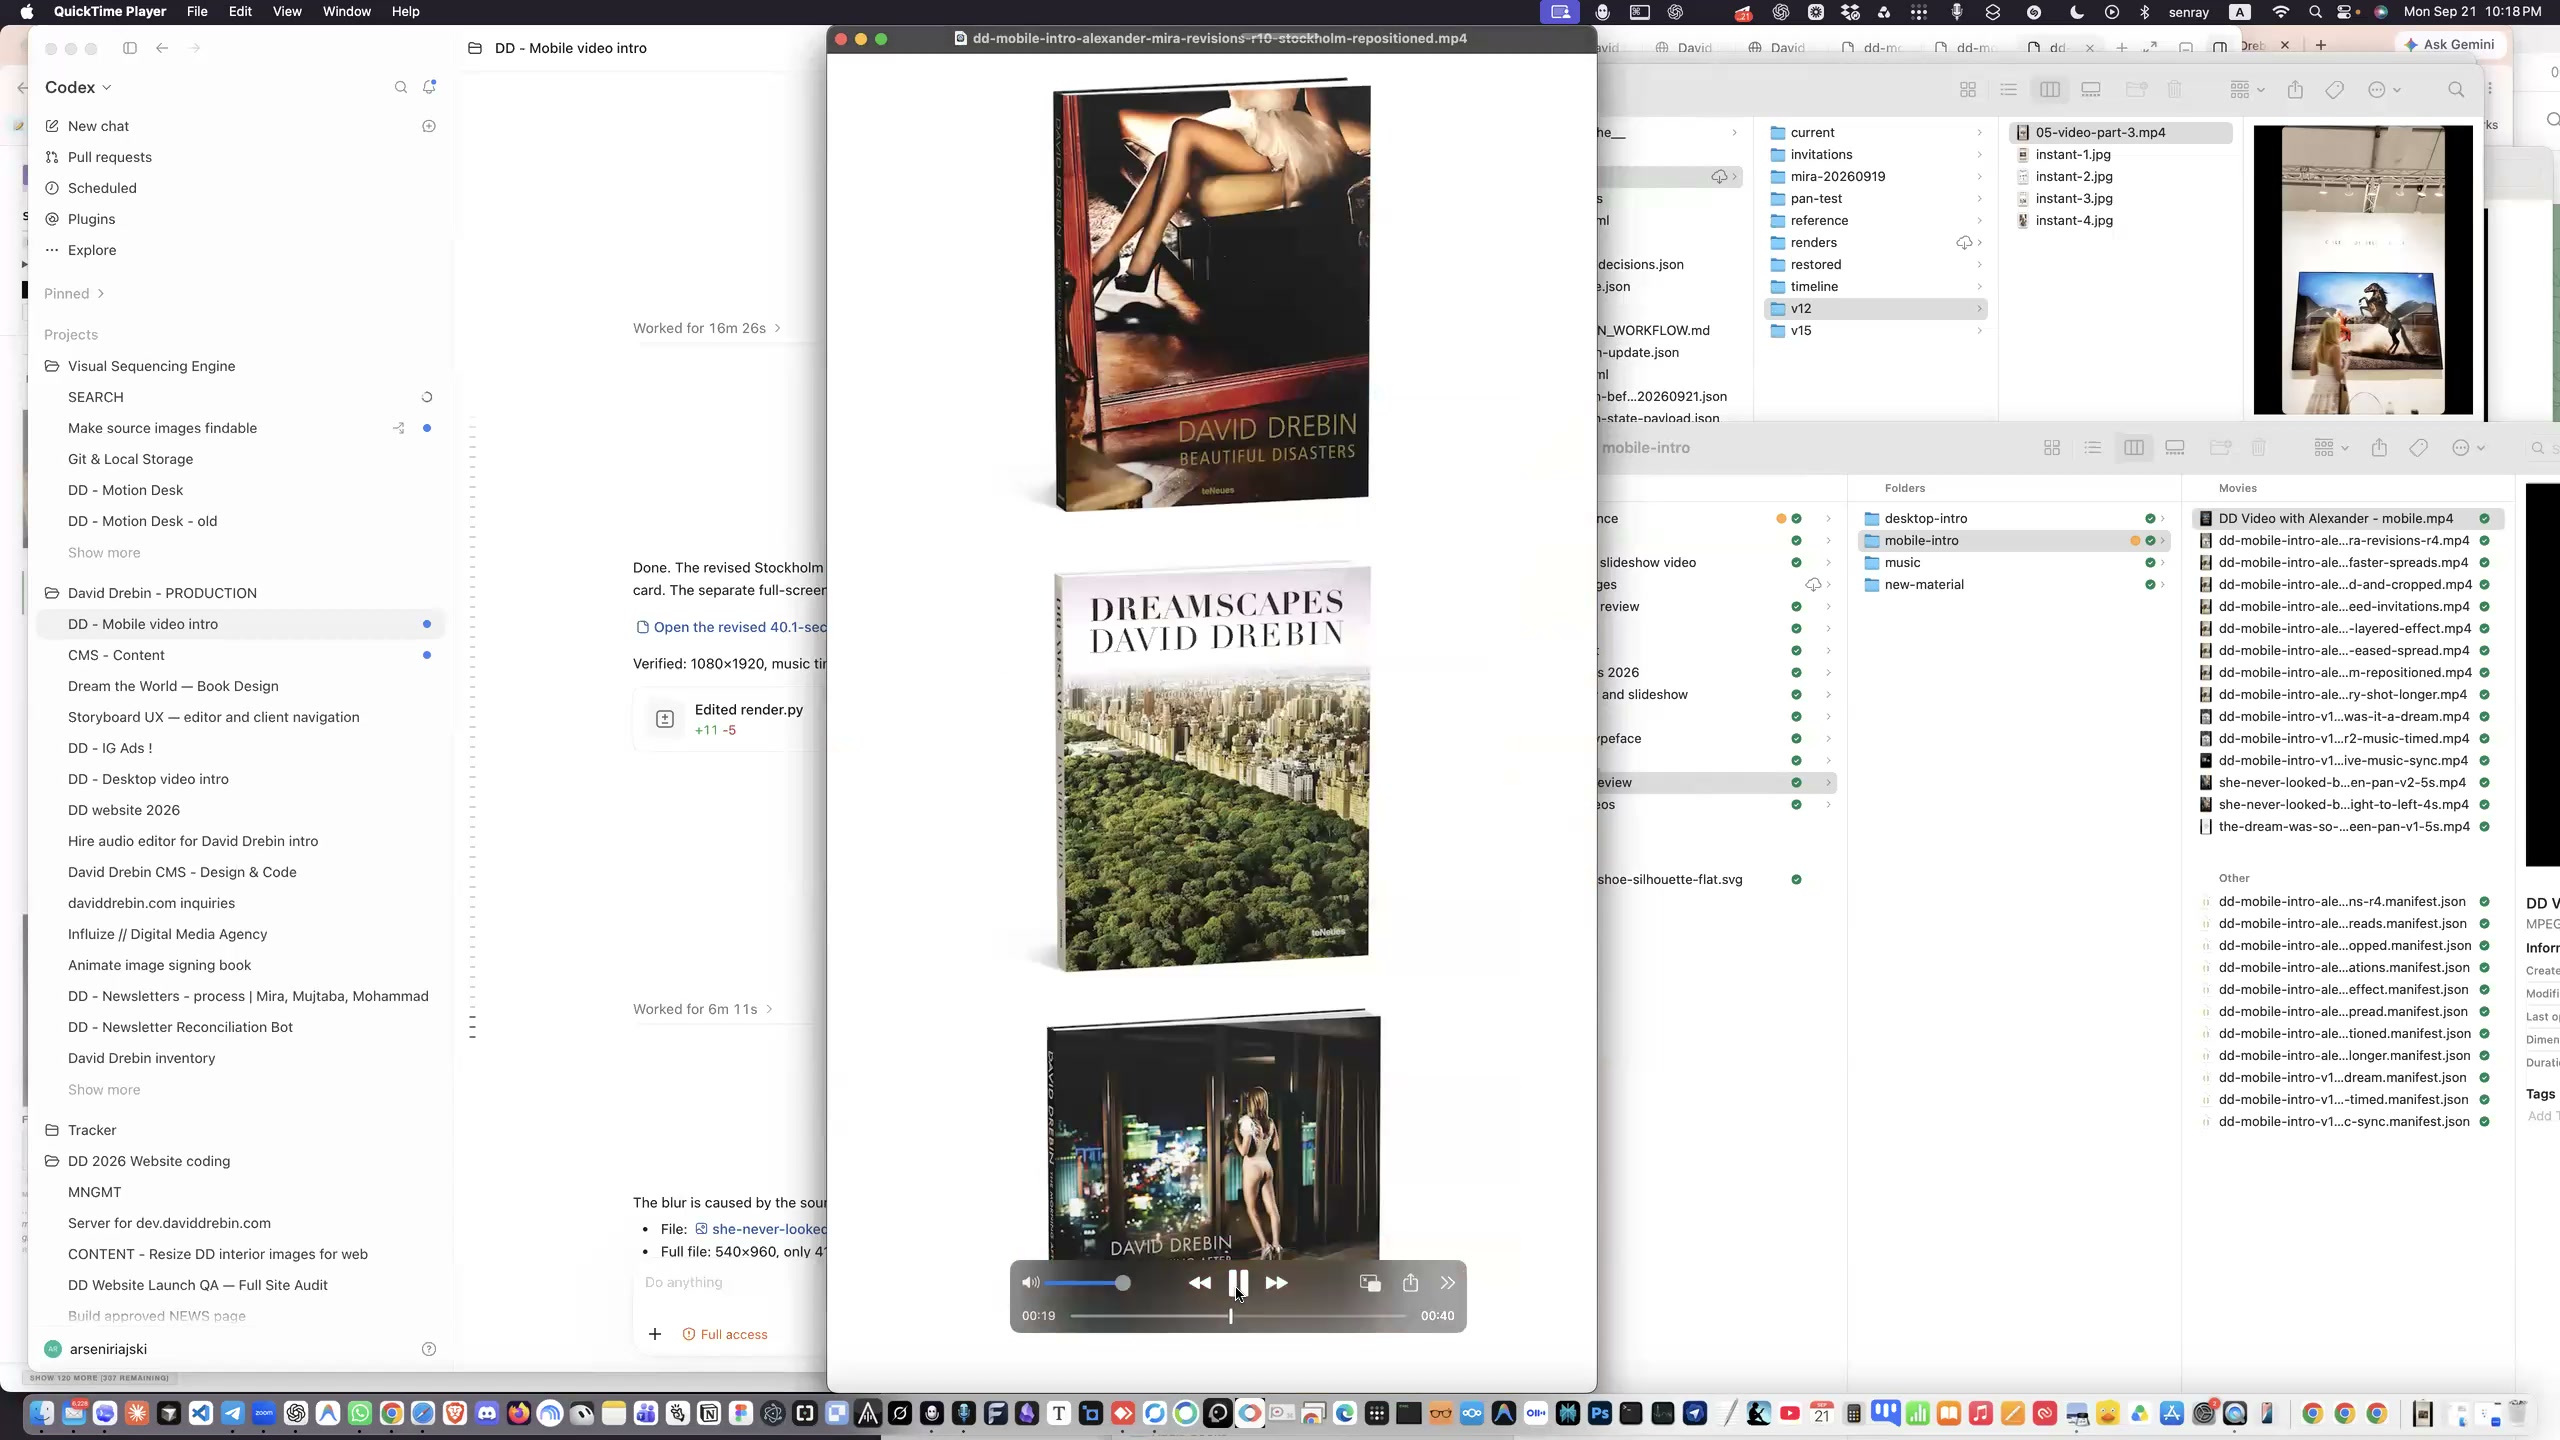Screen dimensions: 2560x1440
Task: Click the plus attach button in Codex input
Action: pos(655,1334)
